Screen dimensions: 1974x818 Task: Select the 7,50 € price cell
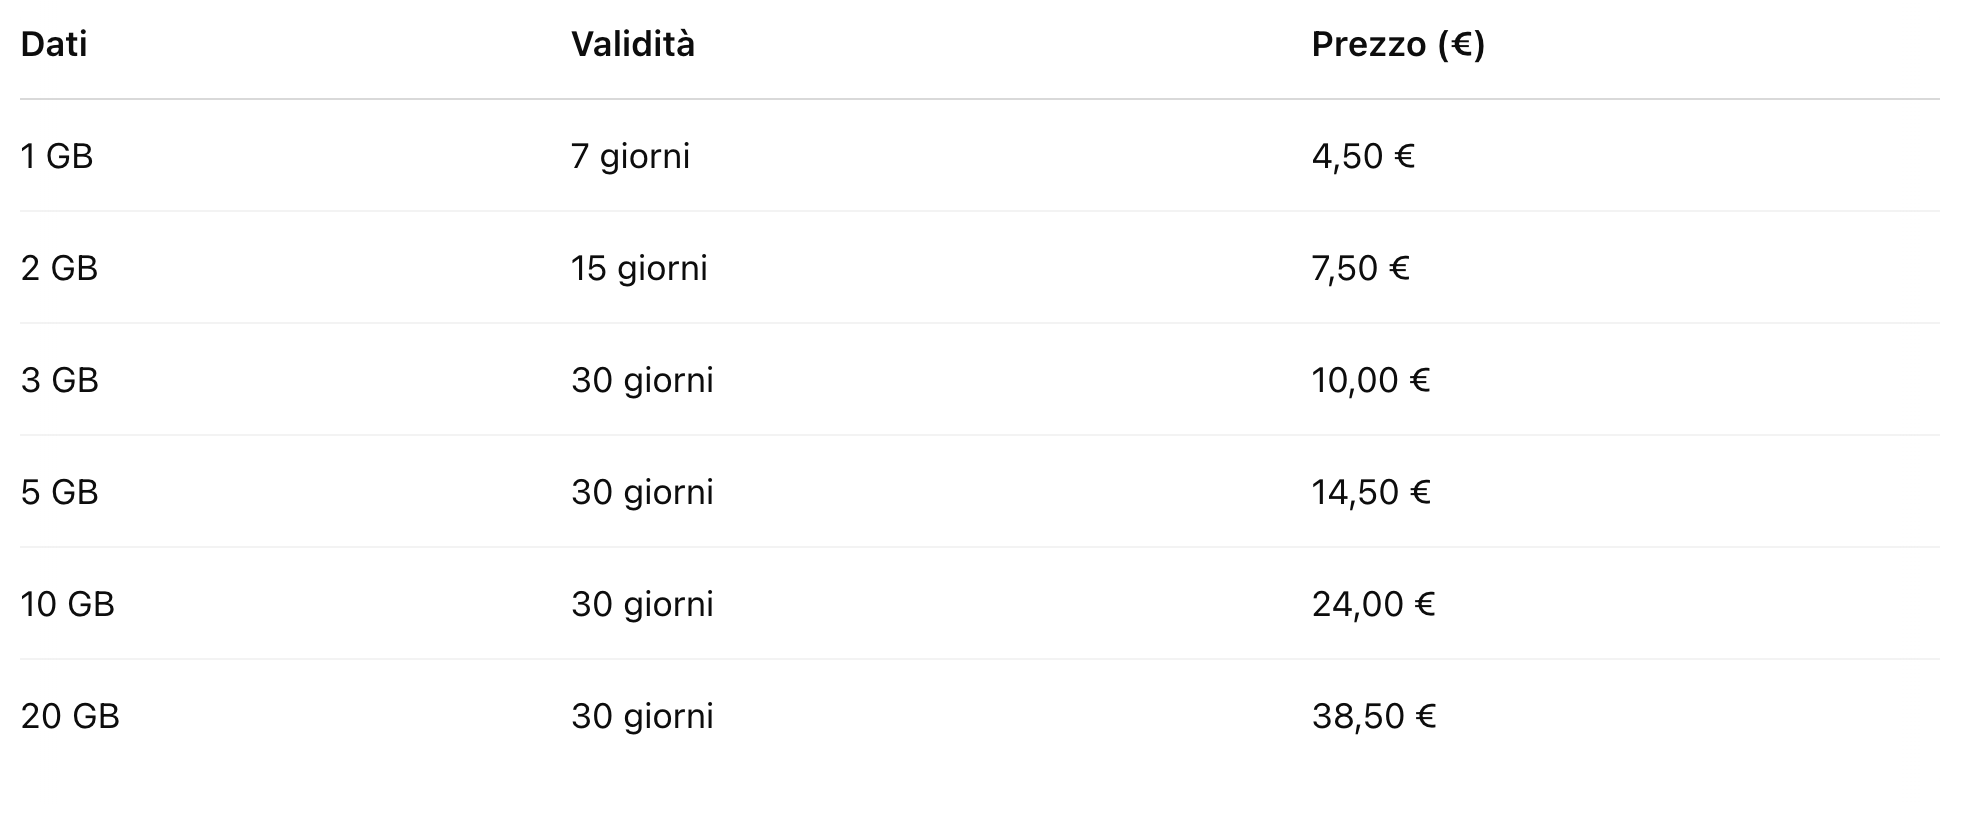coord(1360,269)
